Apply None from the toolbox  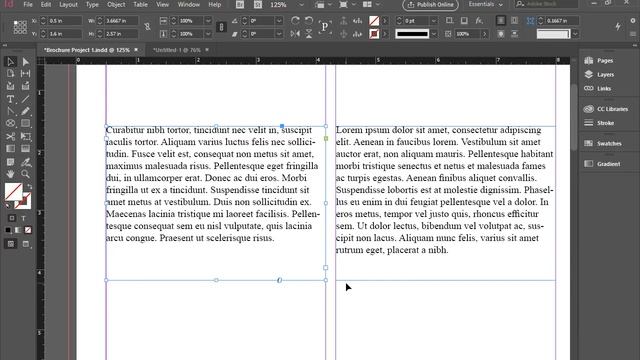[28, 230]
